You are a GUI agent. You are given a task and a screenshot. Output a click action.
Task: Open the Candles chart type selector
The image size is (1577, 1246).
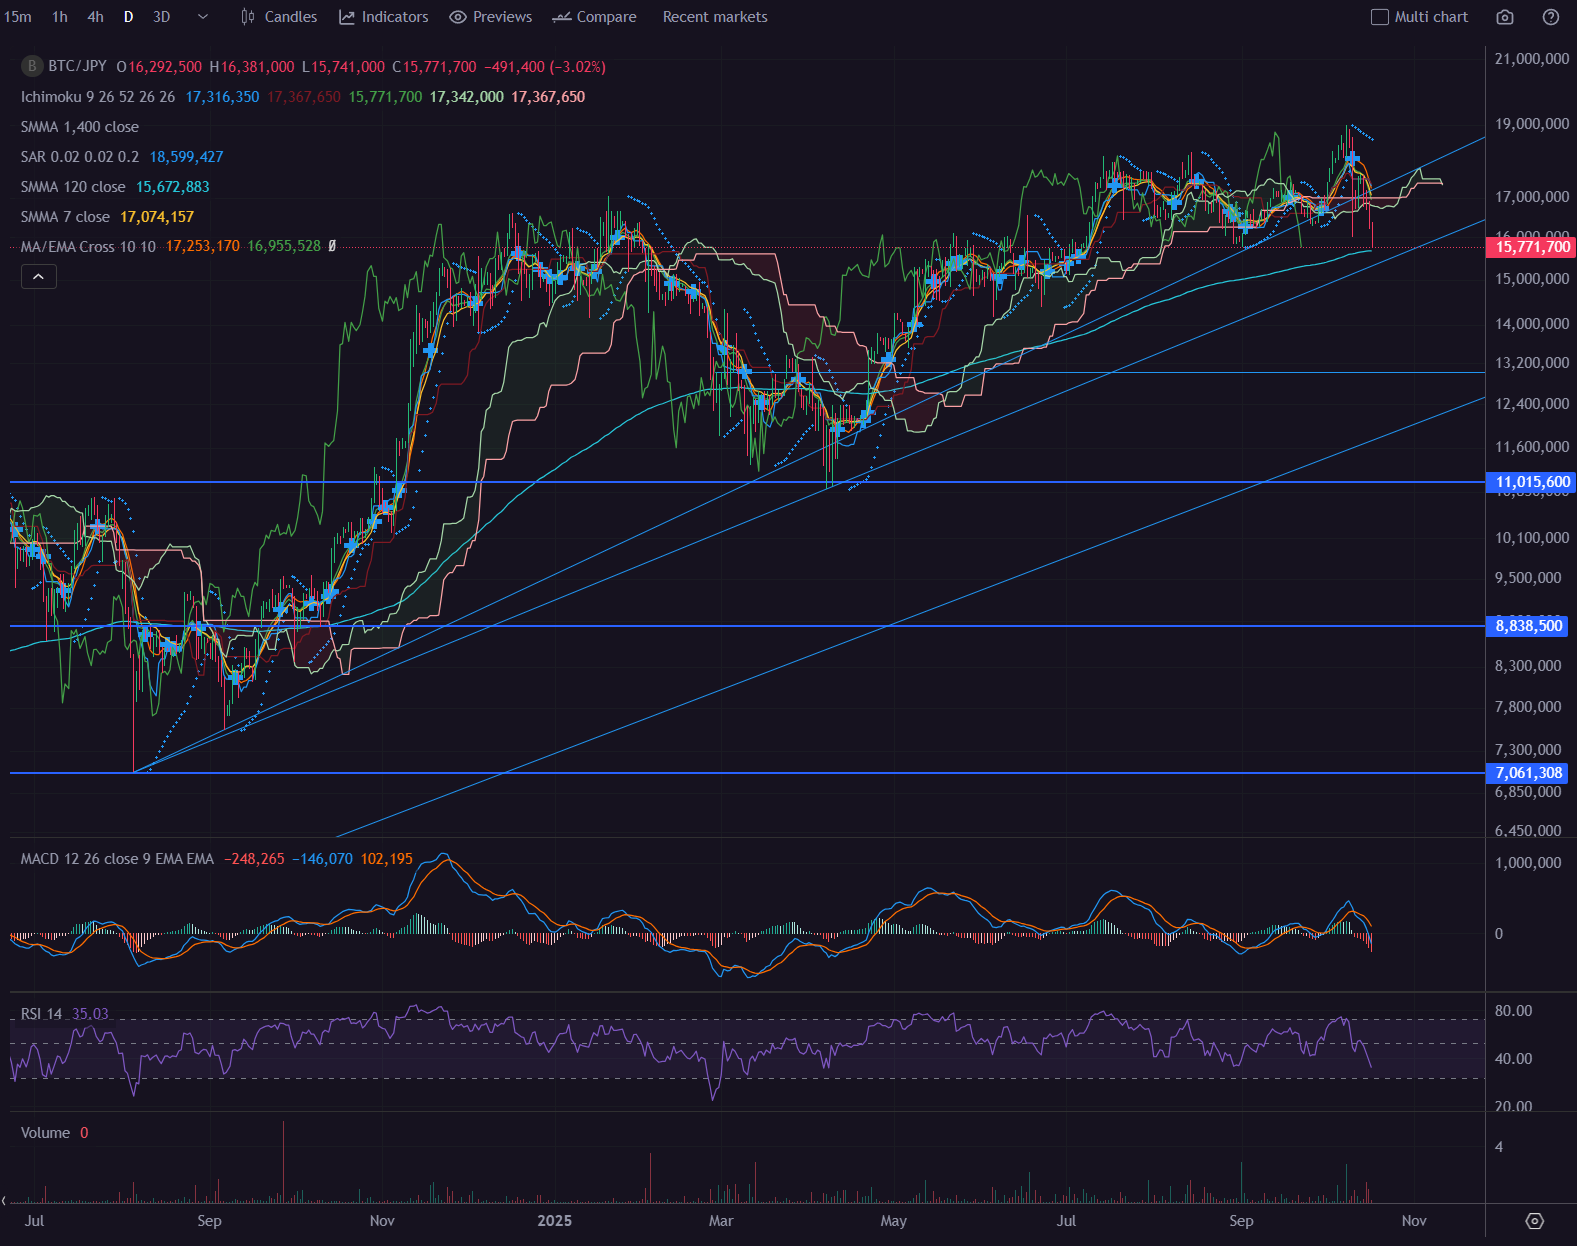tap(279, 17)
